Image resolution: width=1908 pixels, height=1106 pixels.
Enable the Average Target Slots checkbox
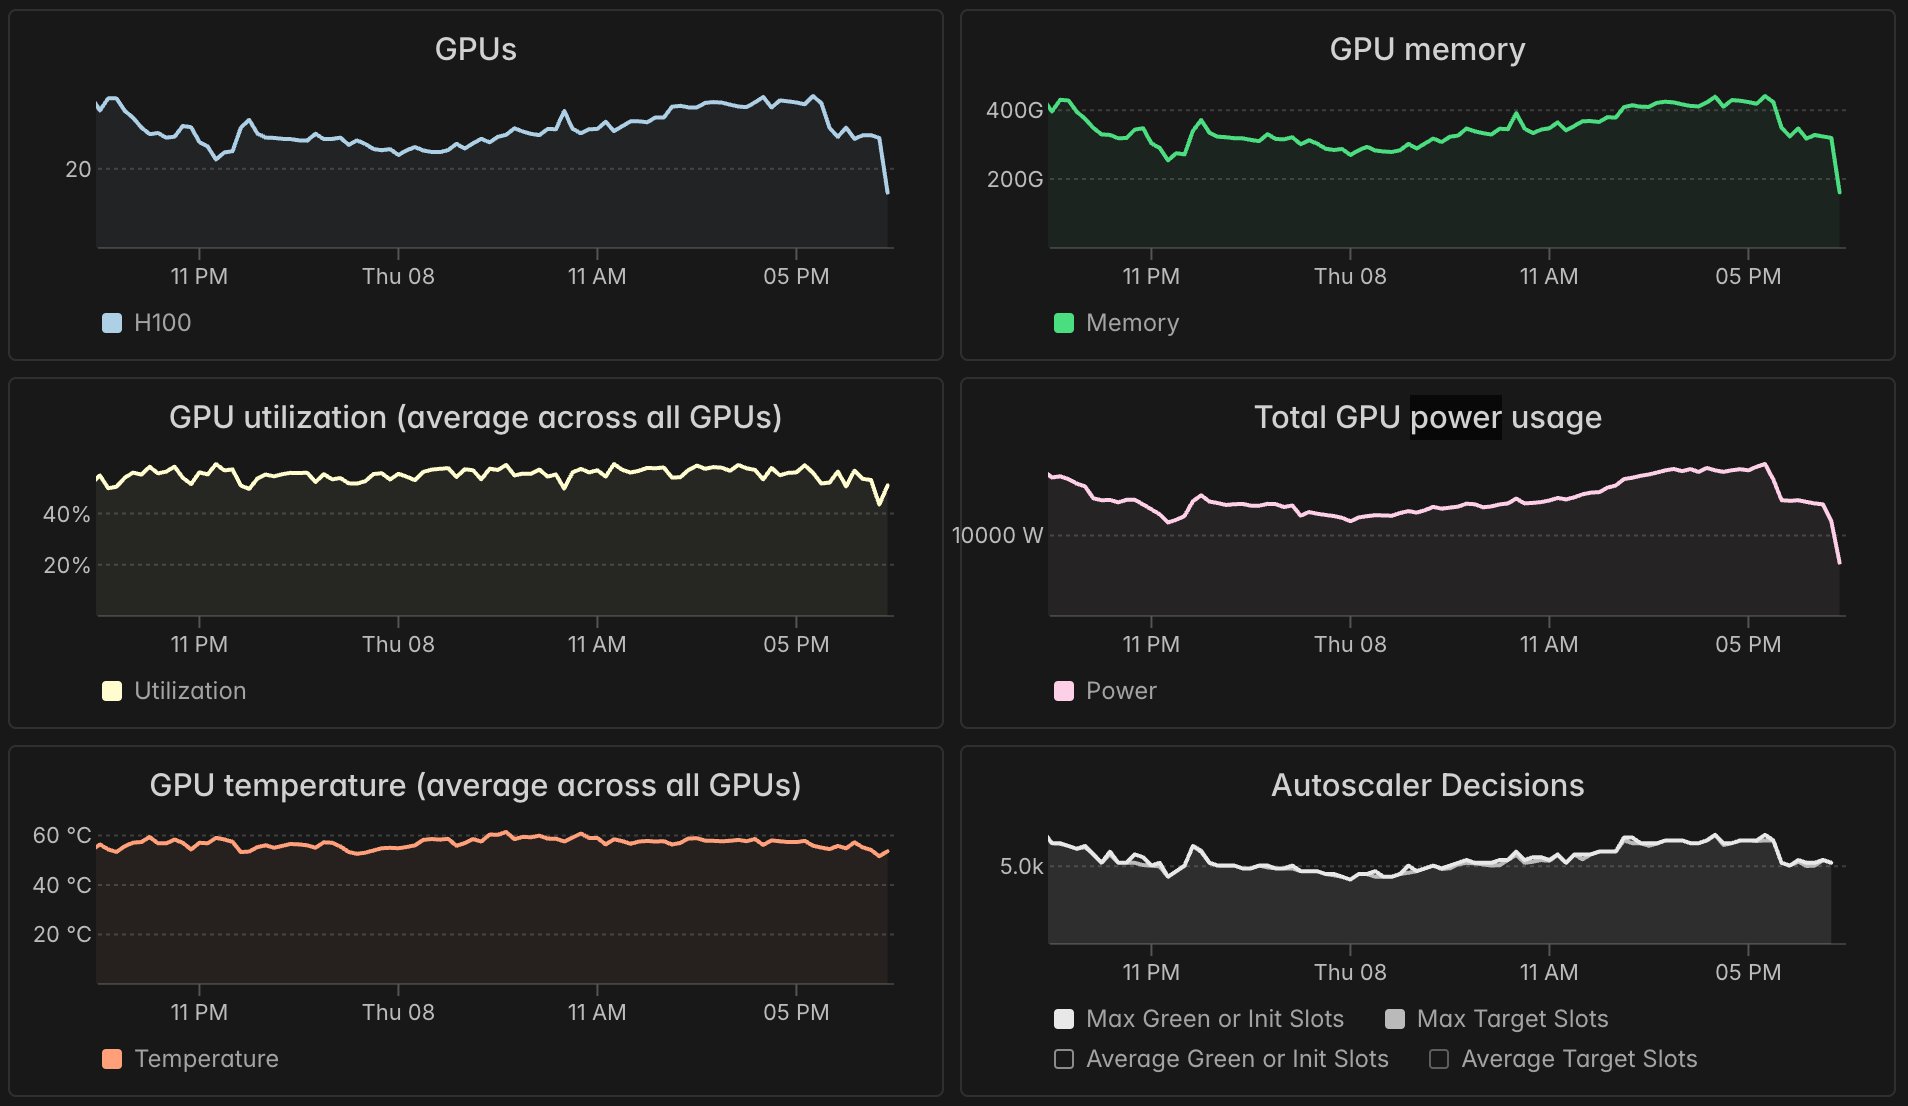pyautogui.click(x=1438, y=1058)
